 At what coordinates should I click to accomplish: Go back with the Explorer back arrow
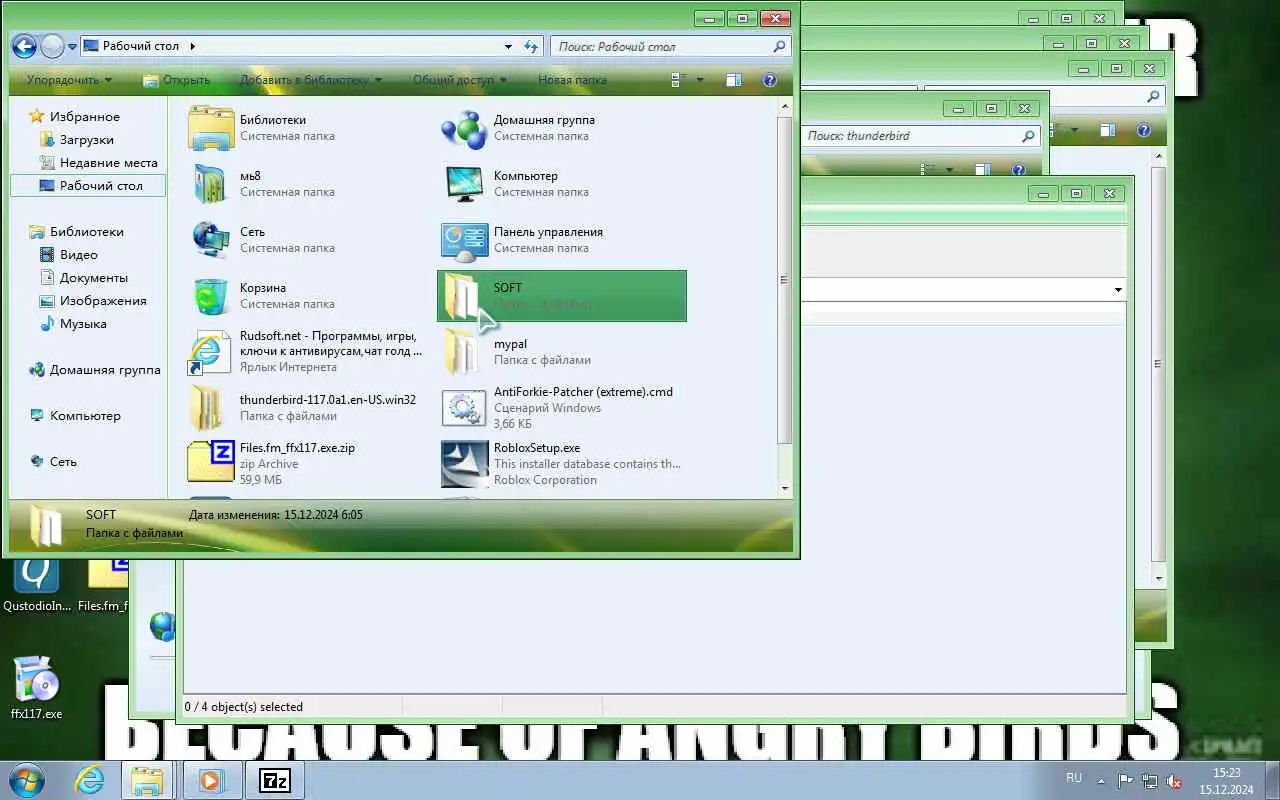click(25, 46)
